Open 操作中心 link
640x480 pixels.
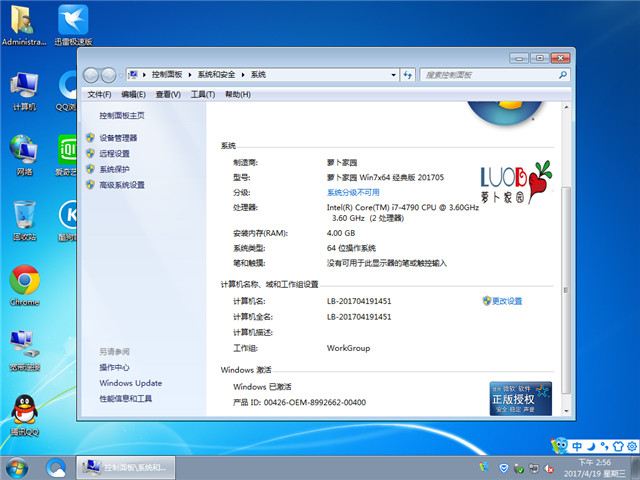pos(114,367)
